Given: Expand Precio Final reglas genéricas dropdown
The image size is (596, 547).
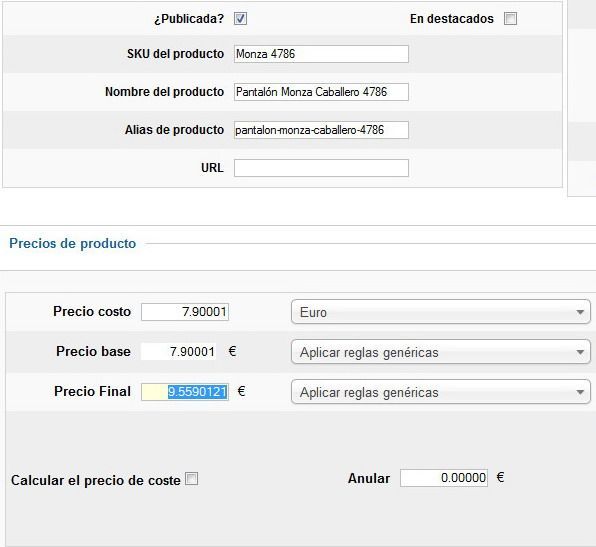Looking at the screenshot, I should (441, 392).
